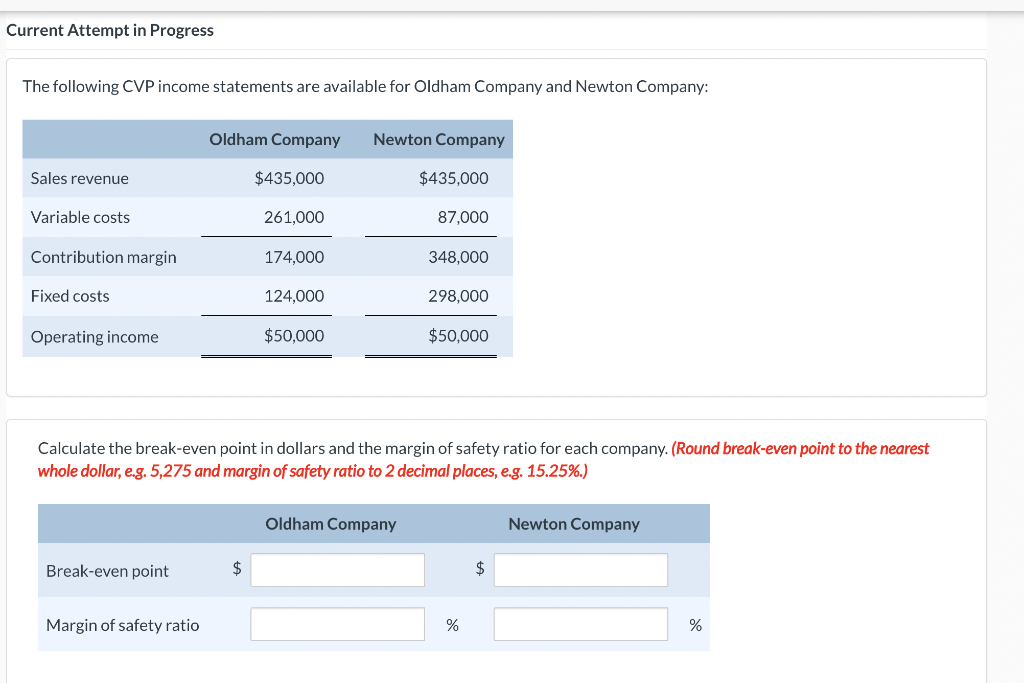This screenshot has height=683, width=1024.
Task: Click 'Oldham Company' header in answer table
Action: 330,524
